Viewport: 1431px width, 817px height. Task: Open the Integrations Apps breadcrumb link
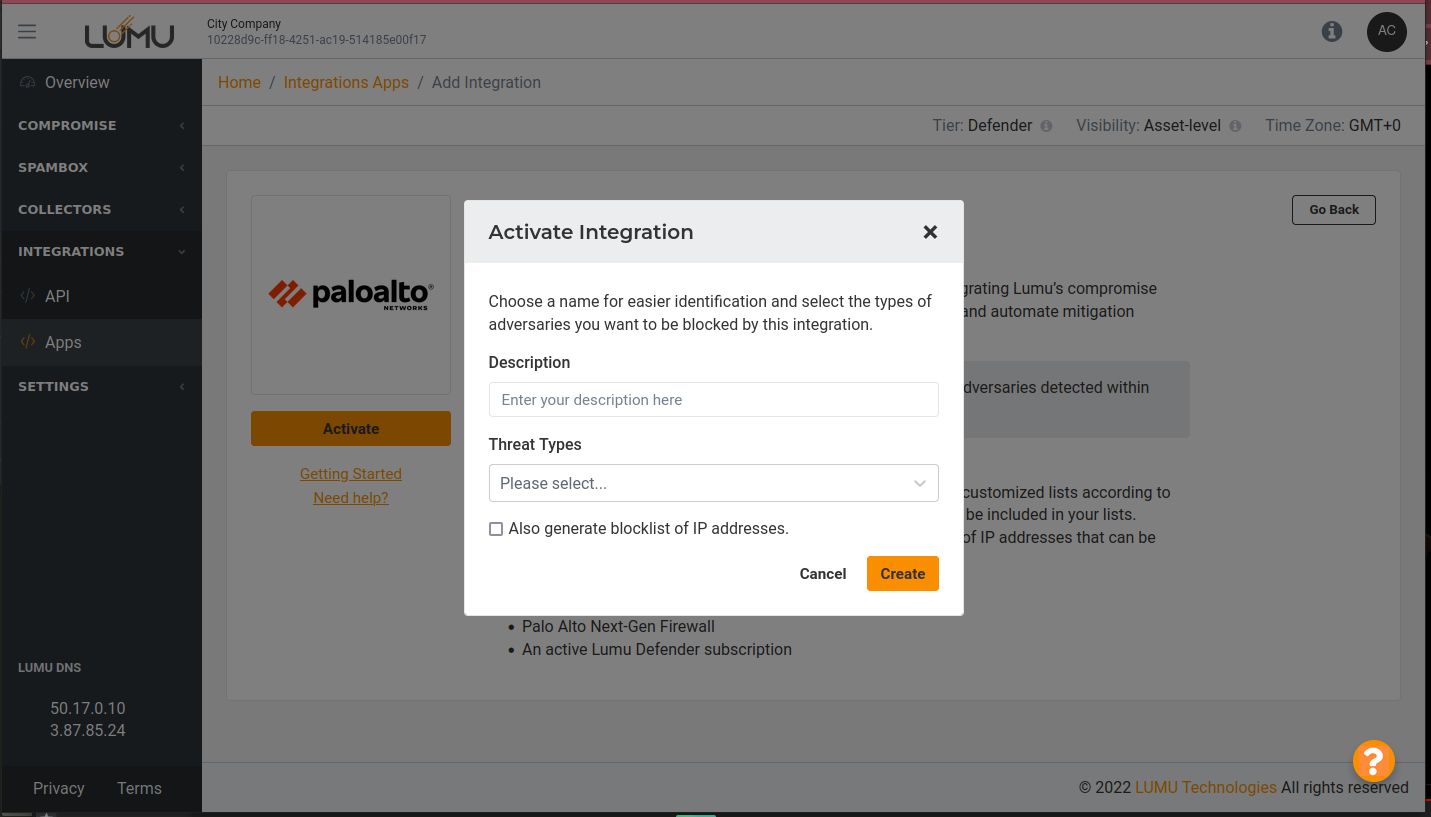pos(346,82)
